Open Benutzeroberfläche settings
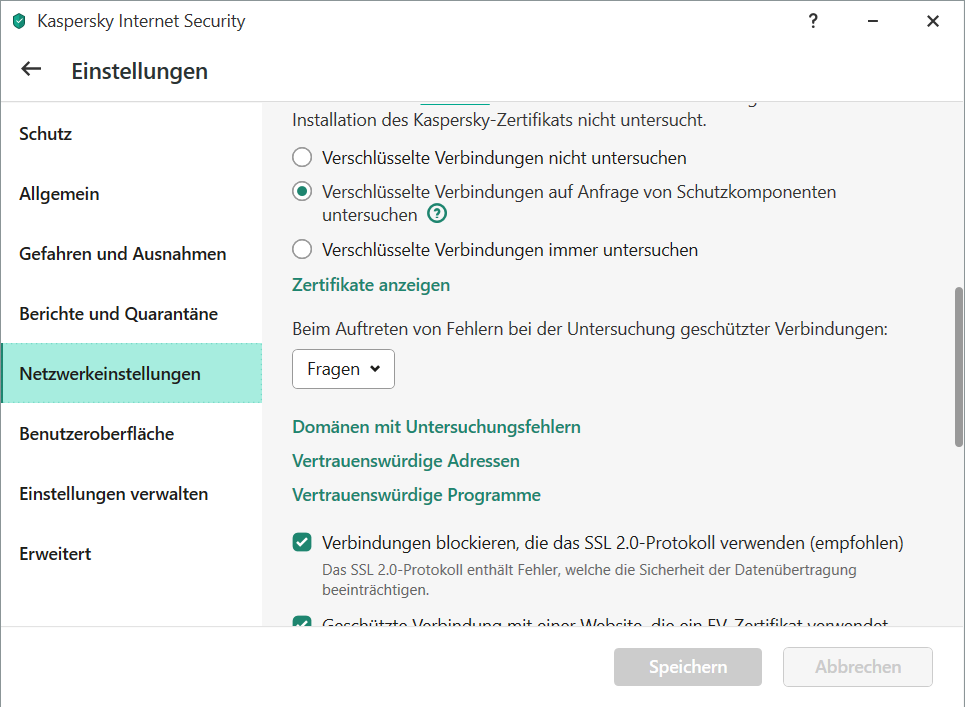The image size is (965, 707). (132, 434)
